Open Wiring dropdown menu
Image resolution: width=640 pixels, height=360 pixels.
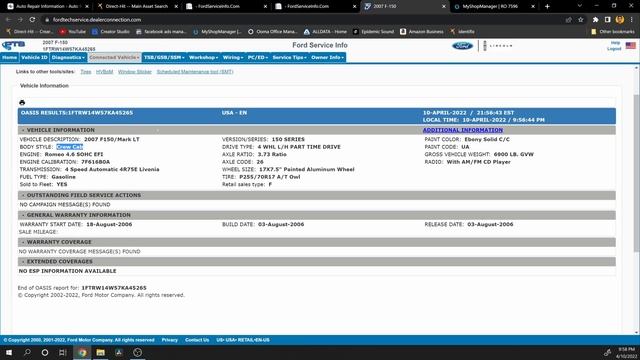[233, 58]
